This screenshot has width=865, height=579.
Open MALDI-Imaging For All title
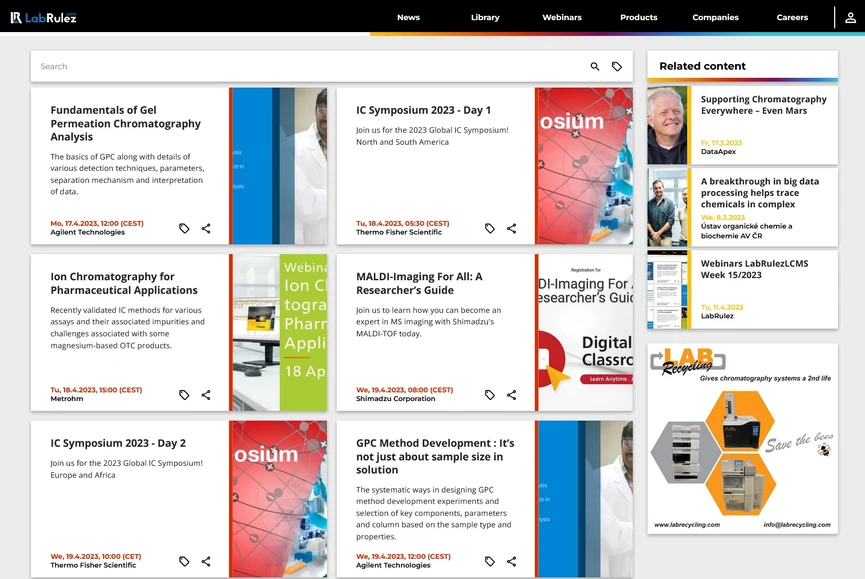pos(419,283)
